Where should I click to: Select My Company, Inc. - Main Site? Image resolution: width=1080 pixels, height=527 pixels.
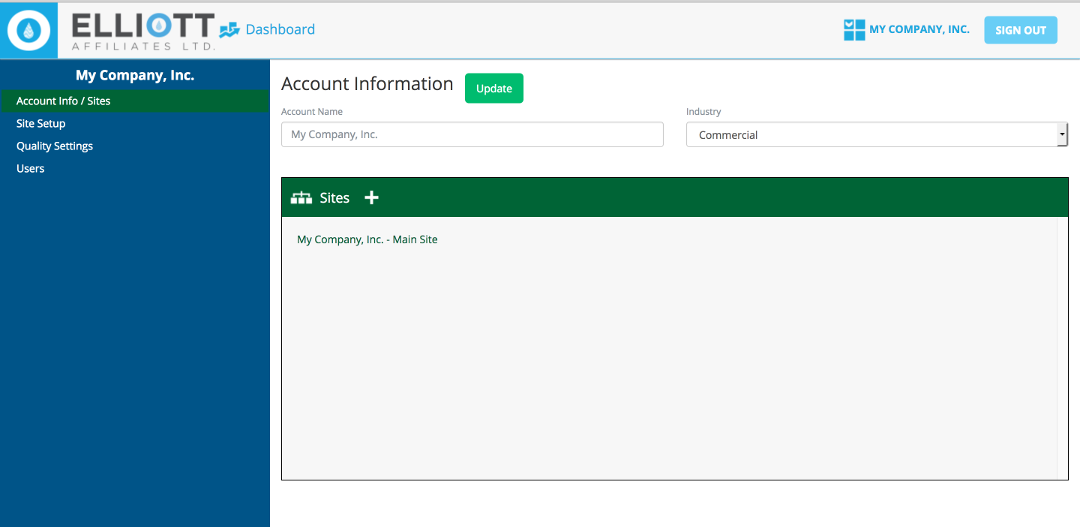[367, 240]
